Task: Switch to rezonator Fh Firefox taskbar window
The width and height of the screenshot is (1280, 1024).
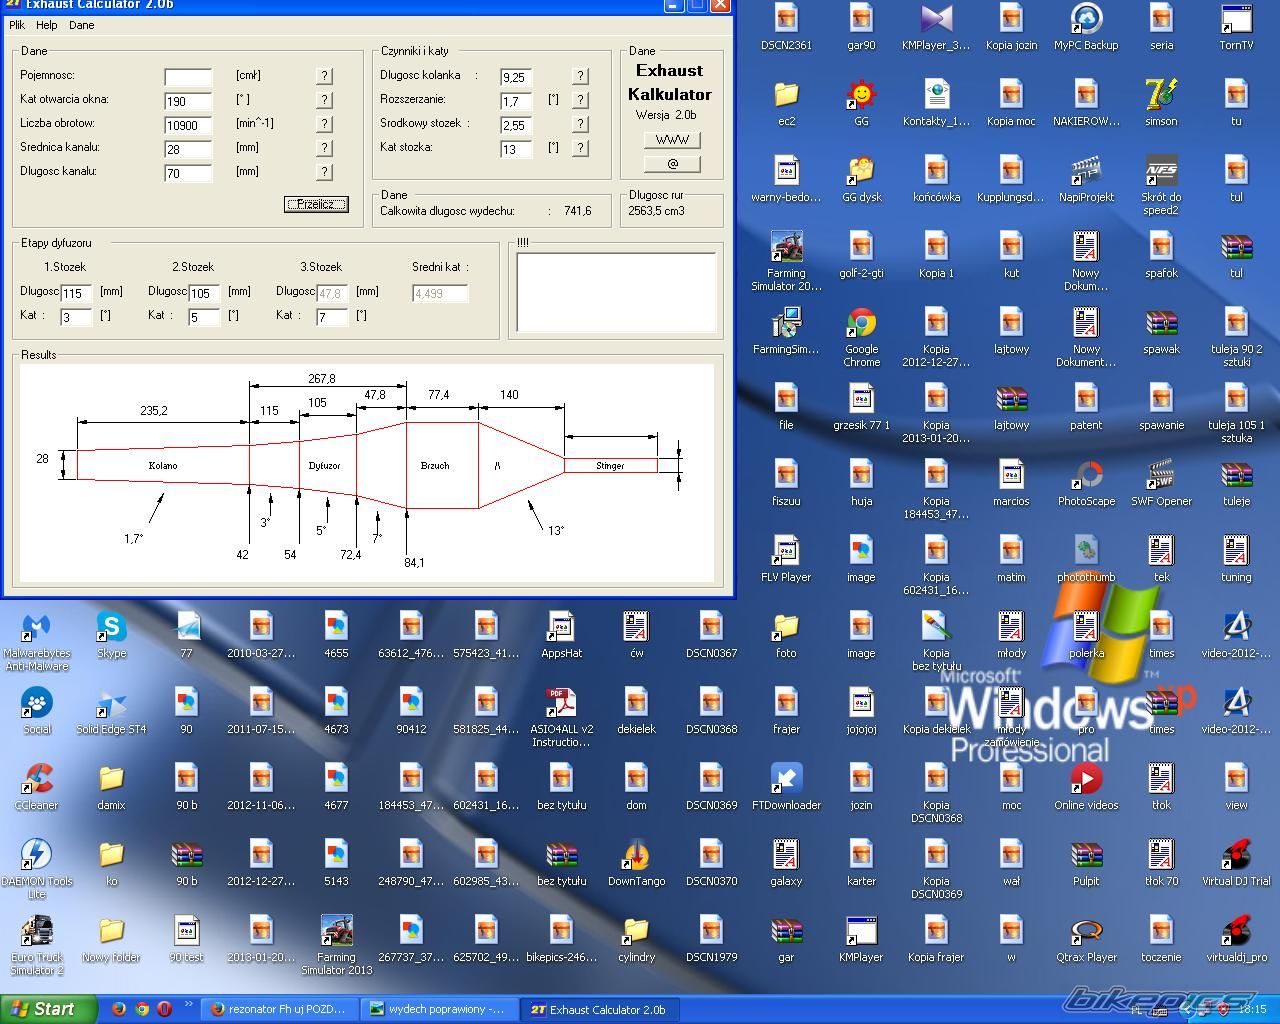Action: 277,1009
